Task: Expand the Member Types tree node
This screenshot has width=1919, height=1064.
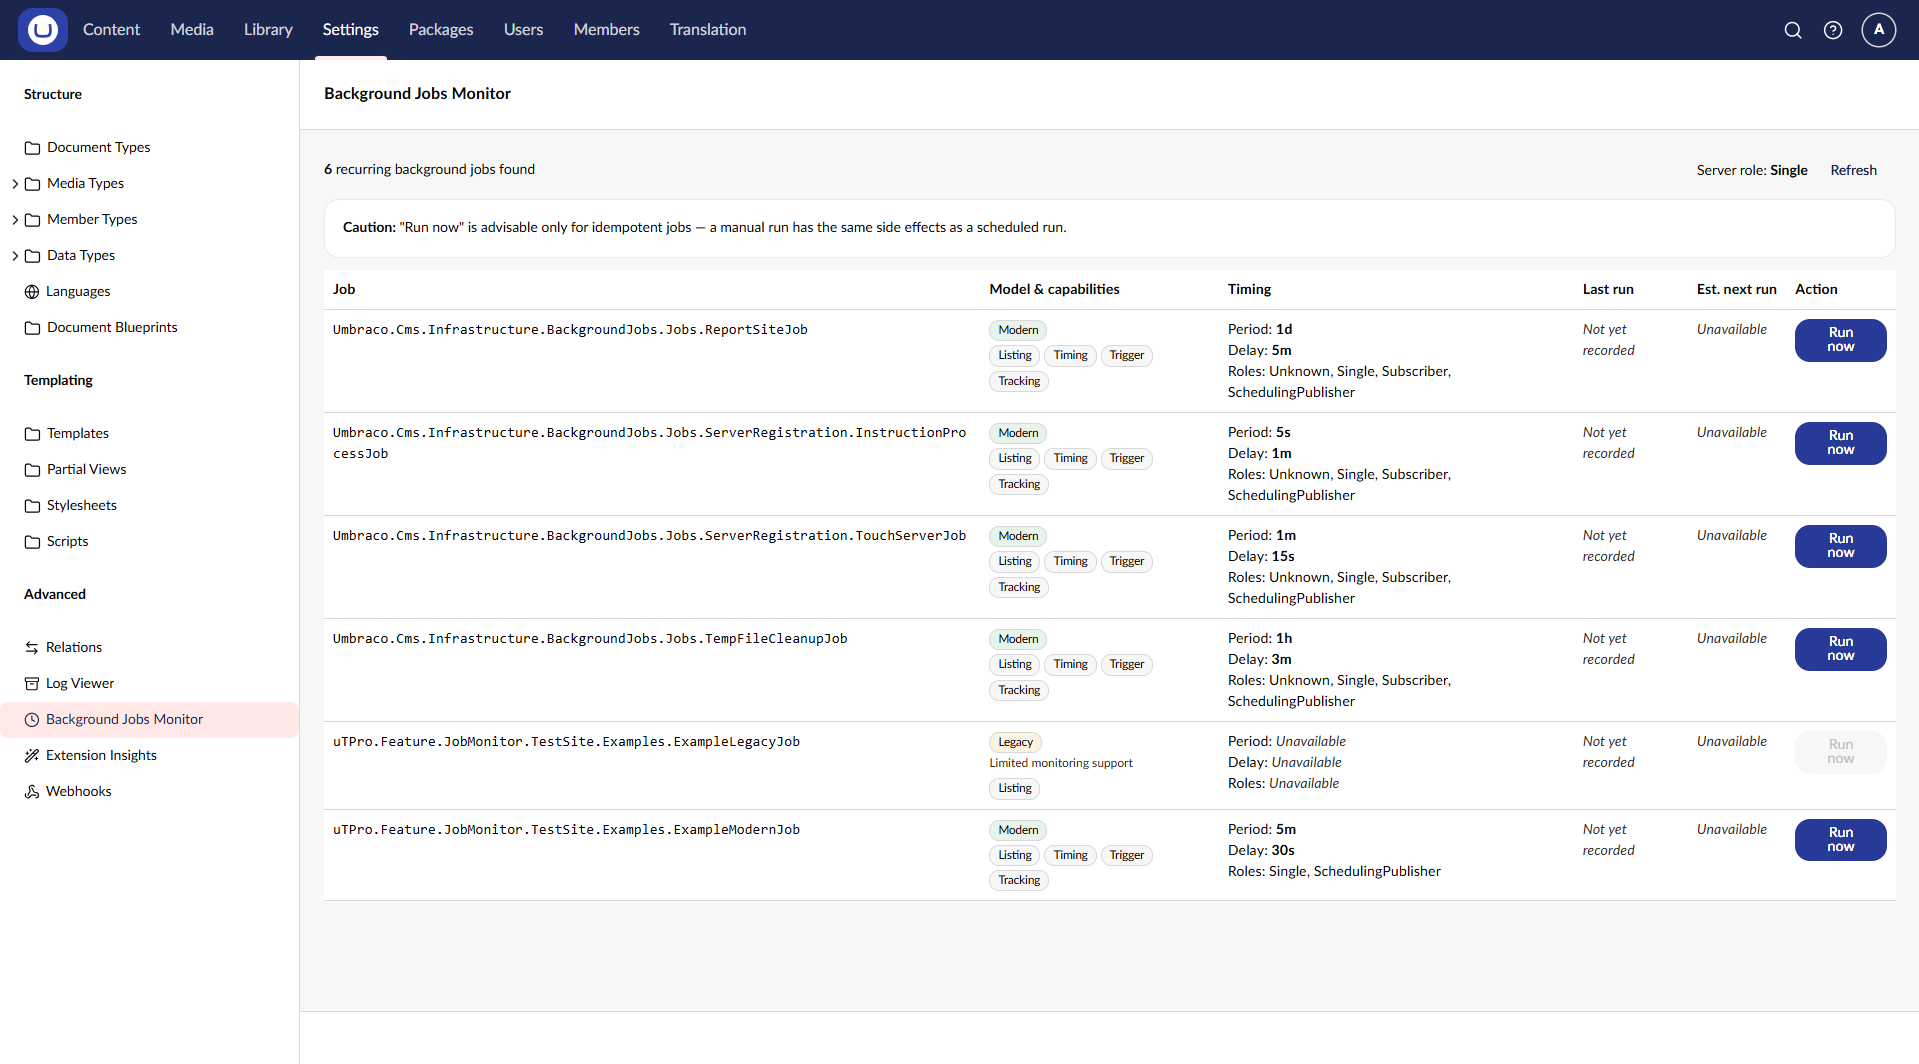Action: (x=15, y=220)
